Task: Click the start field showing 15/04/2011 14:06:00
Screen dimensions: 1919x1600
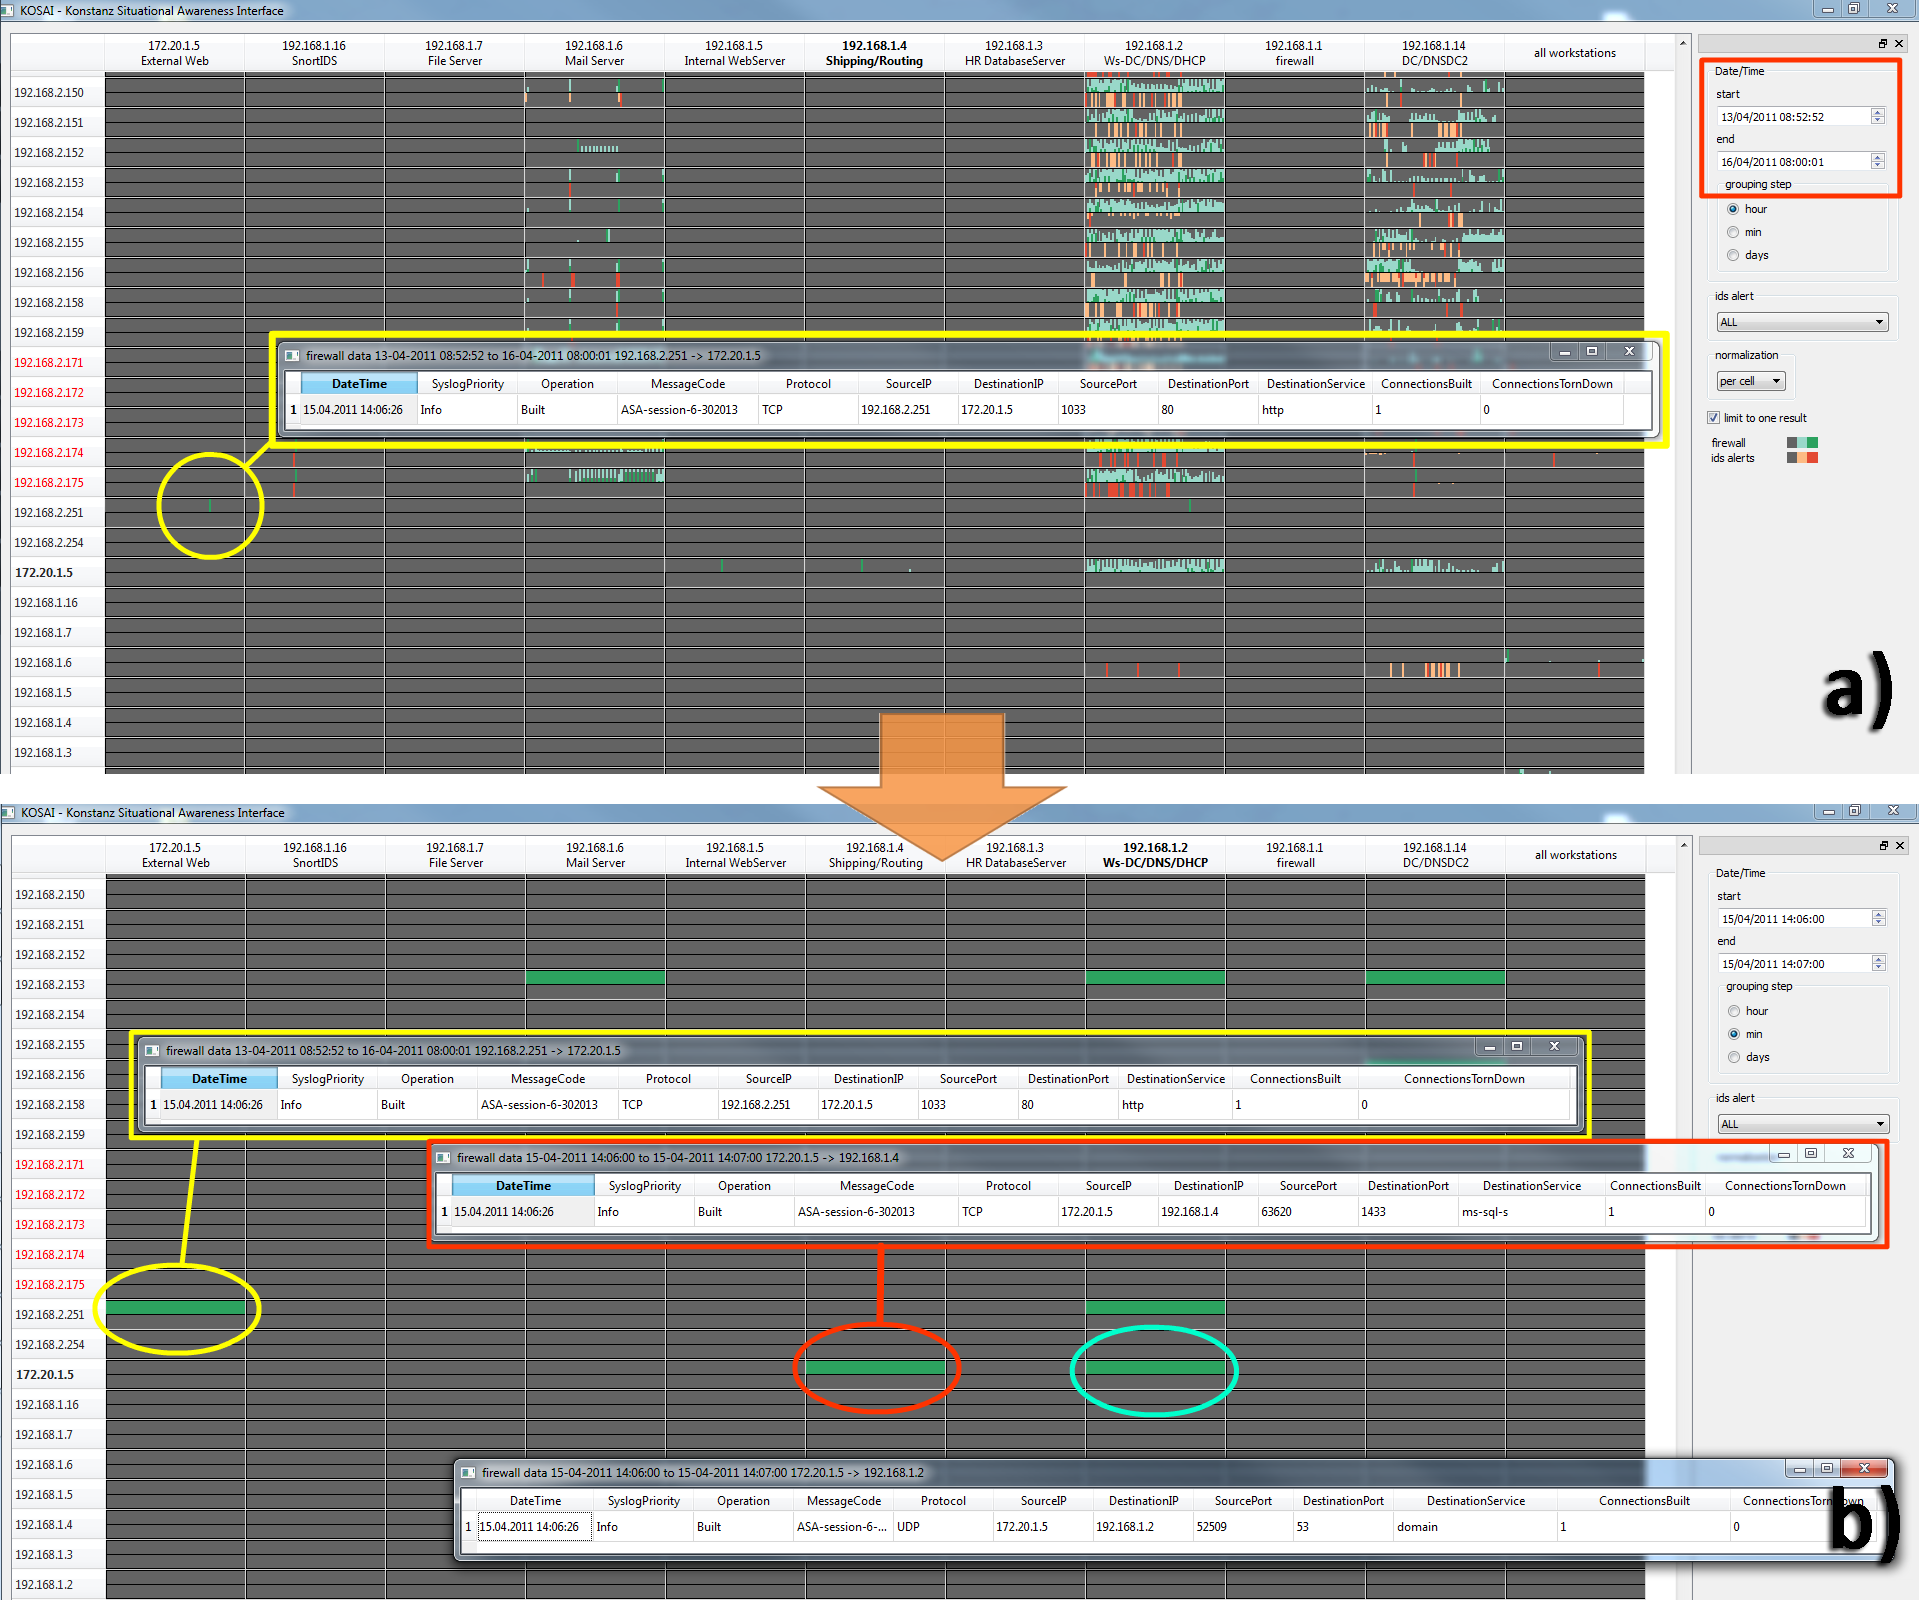Action: [x=1794, y=918]
